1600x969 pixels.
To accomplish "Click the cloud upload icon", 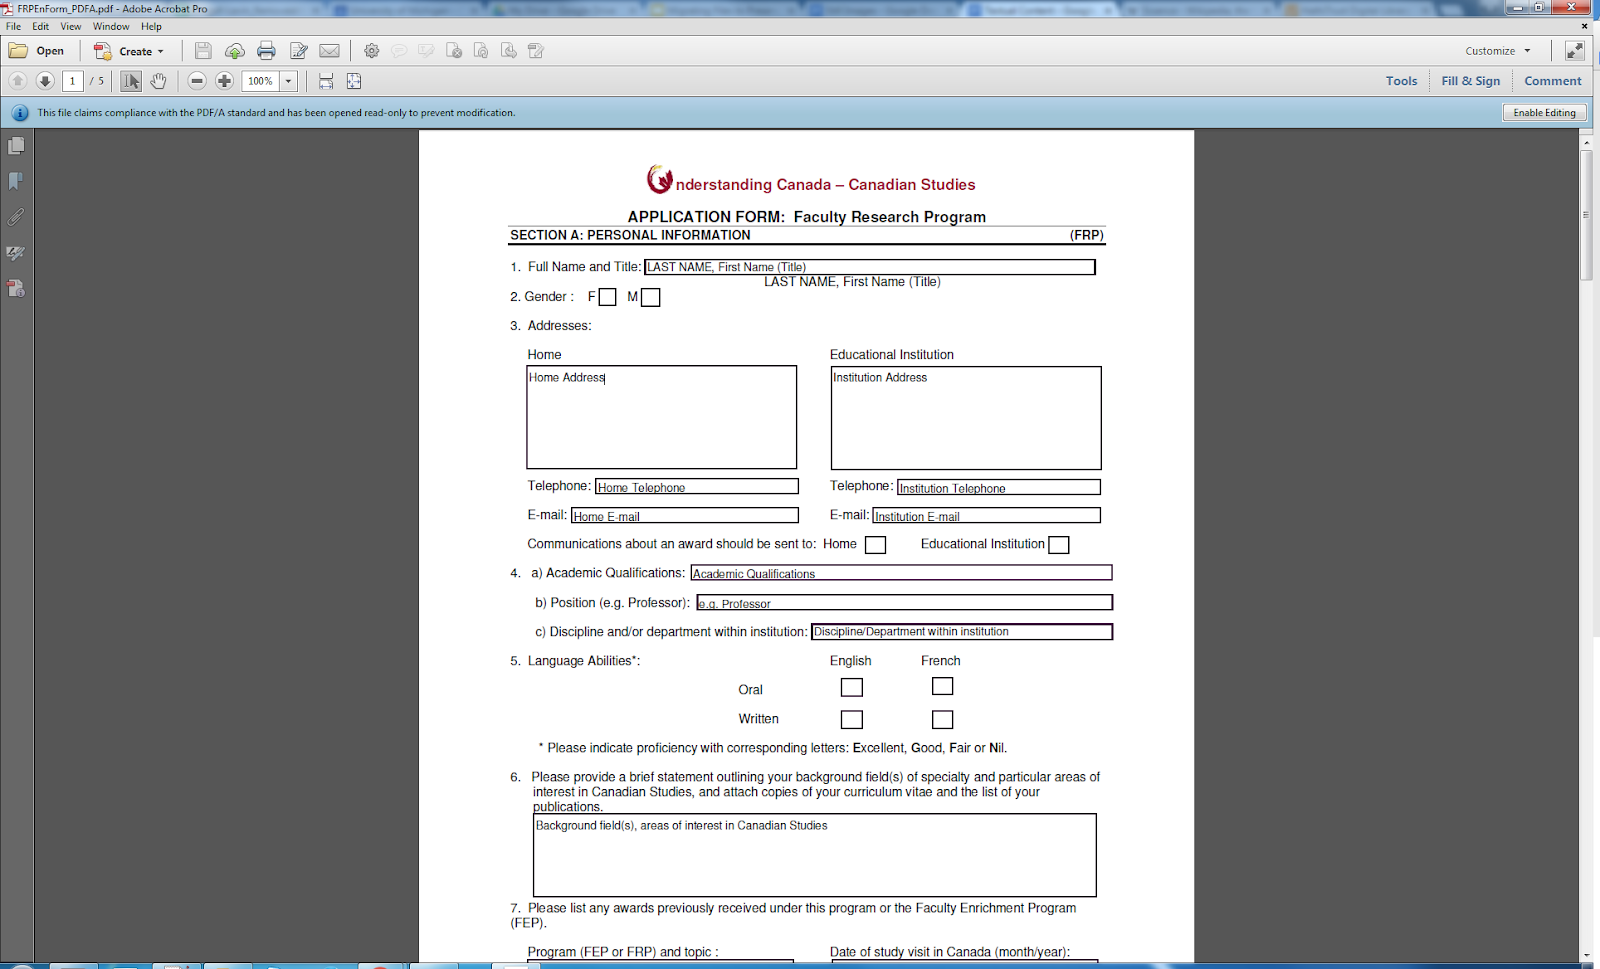I will coord(235,51).
